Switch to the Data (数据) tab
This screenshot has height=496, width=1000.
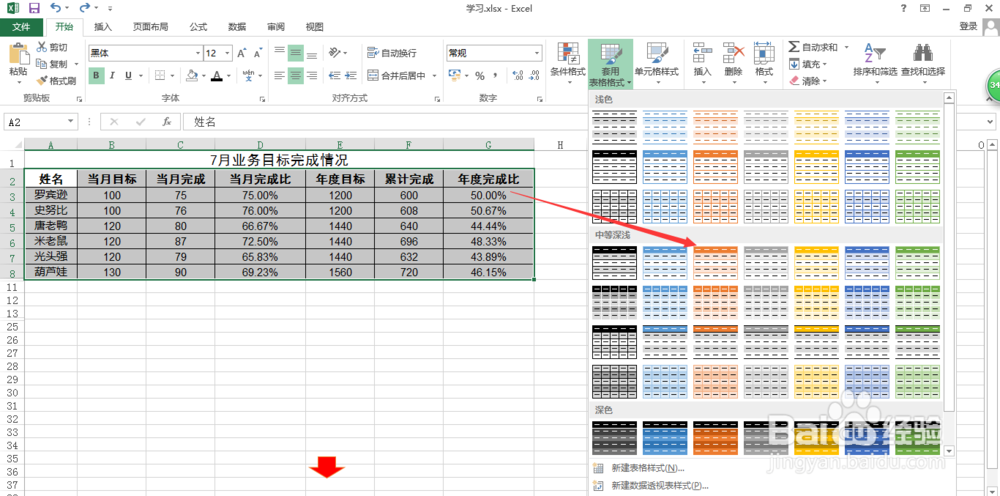(237, 27)
